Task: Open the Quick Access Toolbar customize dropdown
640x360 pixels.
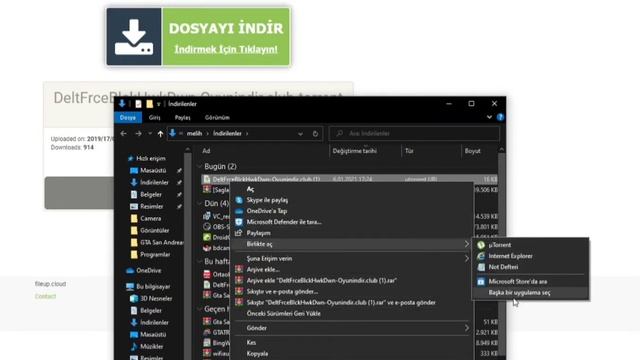Action: tap(159, 104)
